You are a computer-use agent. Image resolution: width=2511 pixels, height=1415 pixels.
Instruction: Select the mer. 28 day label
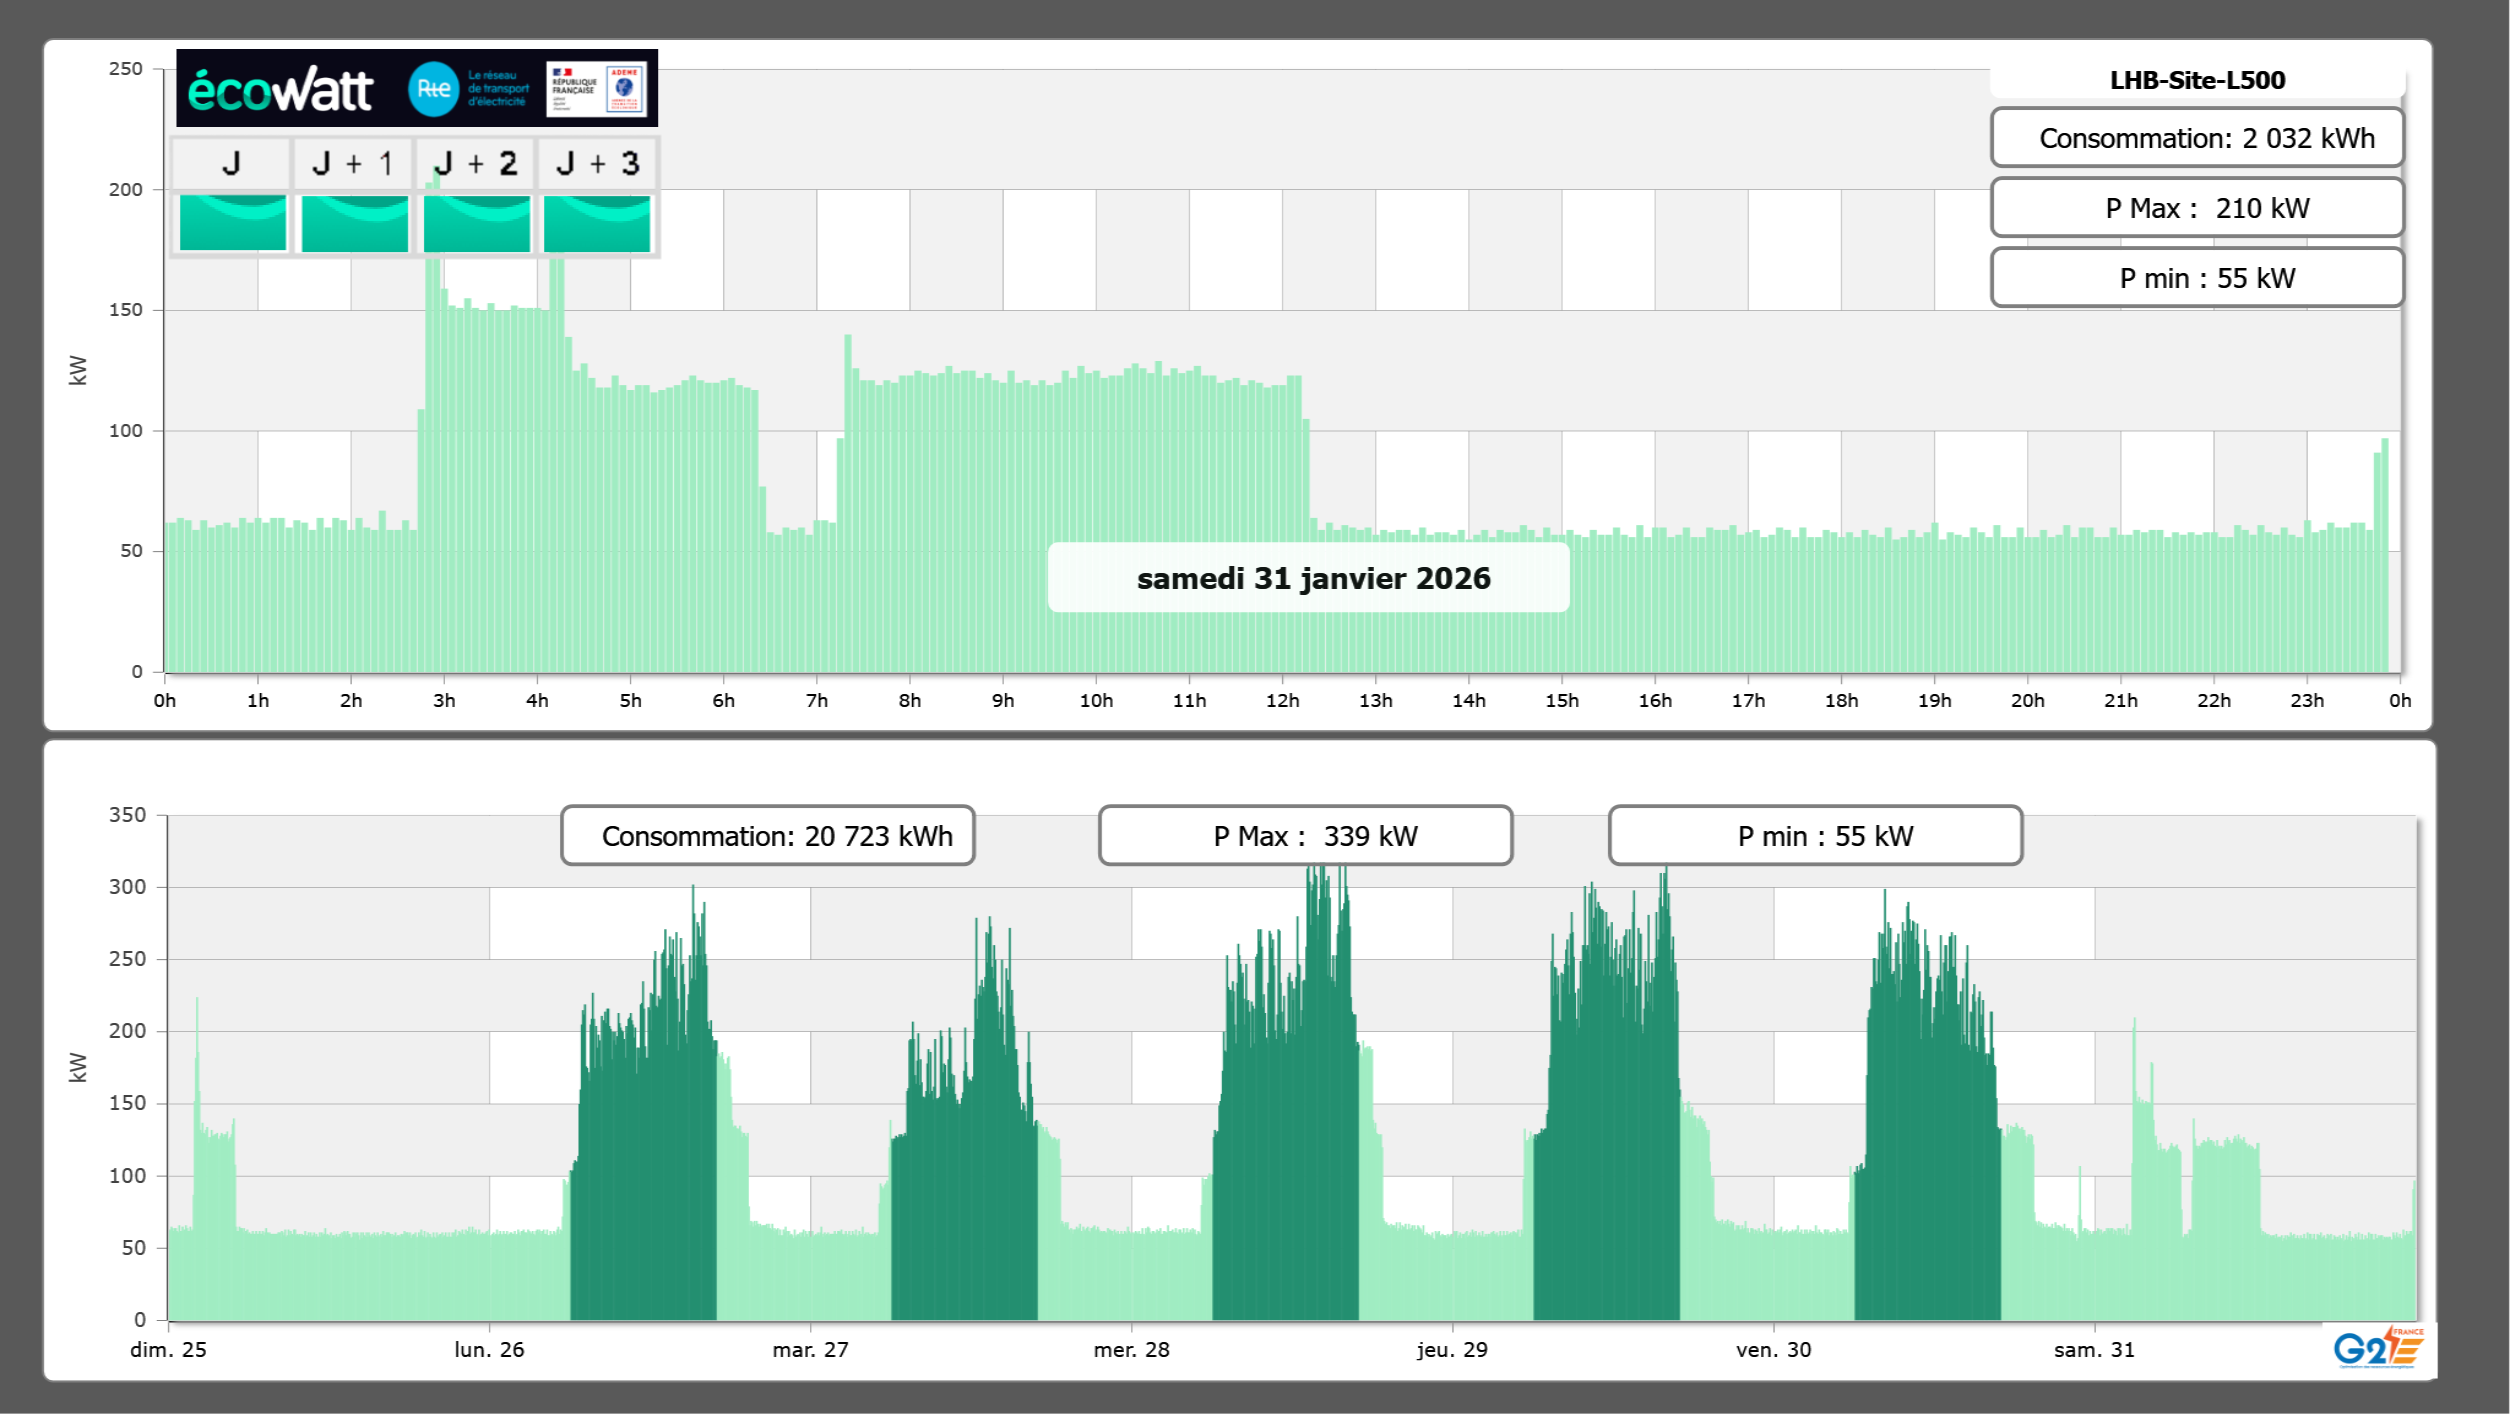(1131, 1349)
